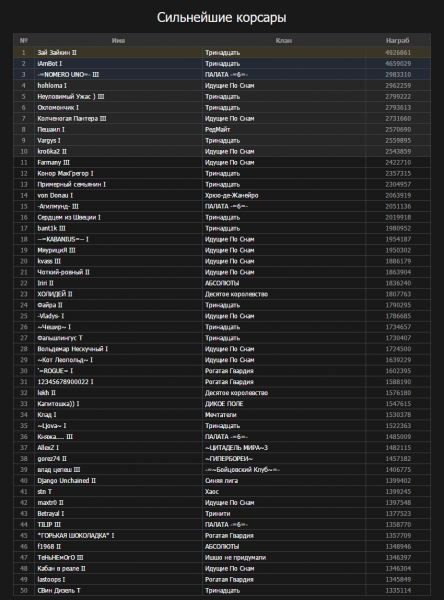Image resolution: width=444 pixels, height=600 pixels.
Task: Select the name 'bant1k III'
Action: pos(51,228)
